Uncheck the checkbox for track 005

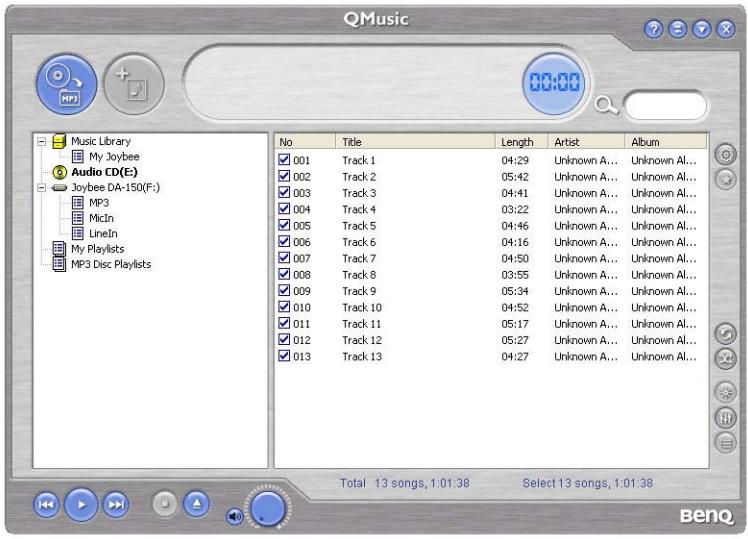[284, 225]
